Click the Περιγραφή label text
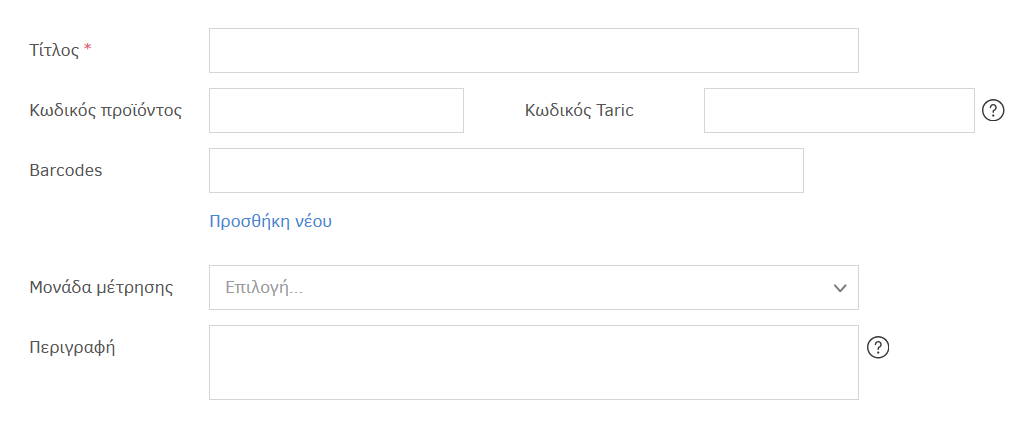1035x441 pixels. pyautogui.click(x=73, y=348)
